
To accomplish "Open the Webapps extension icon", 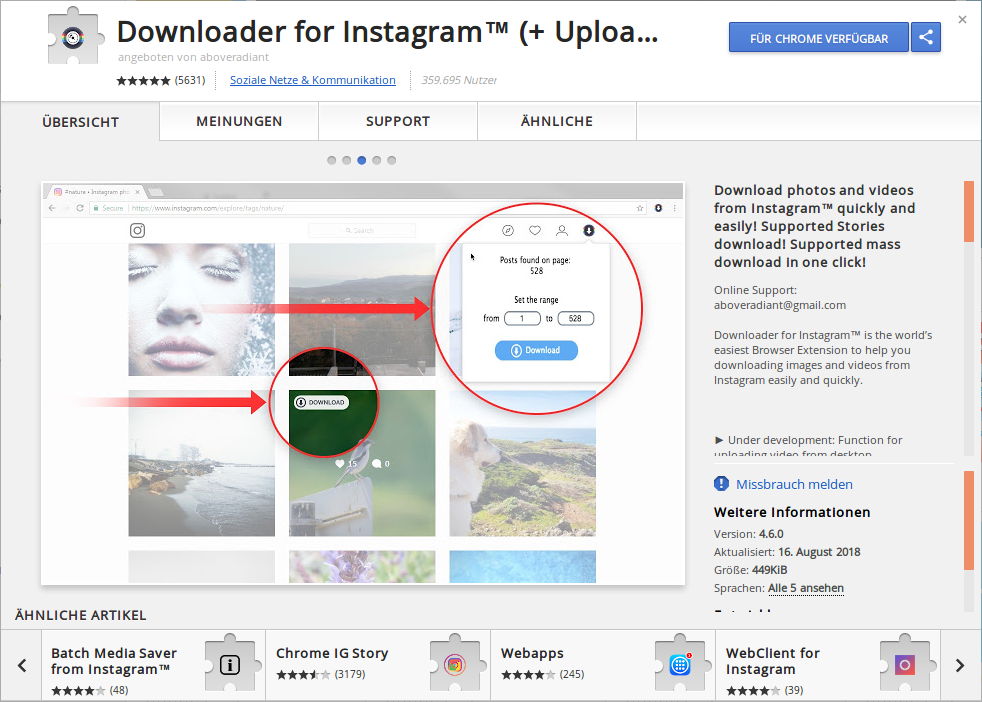I will pyautogui.click(x=680, y=664).
